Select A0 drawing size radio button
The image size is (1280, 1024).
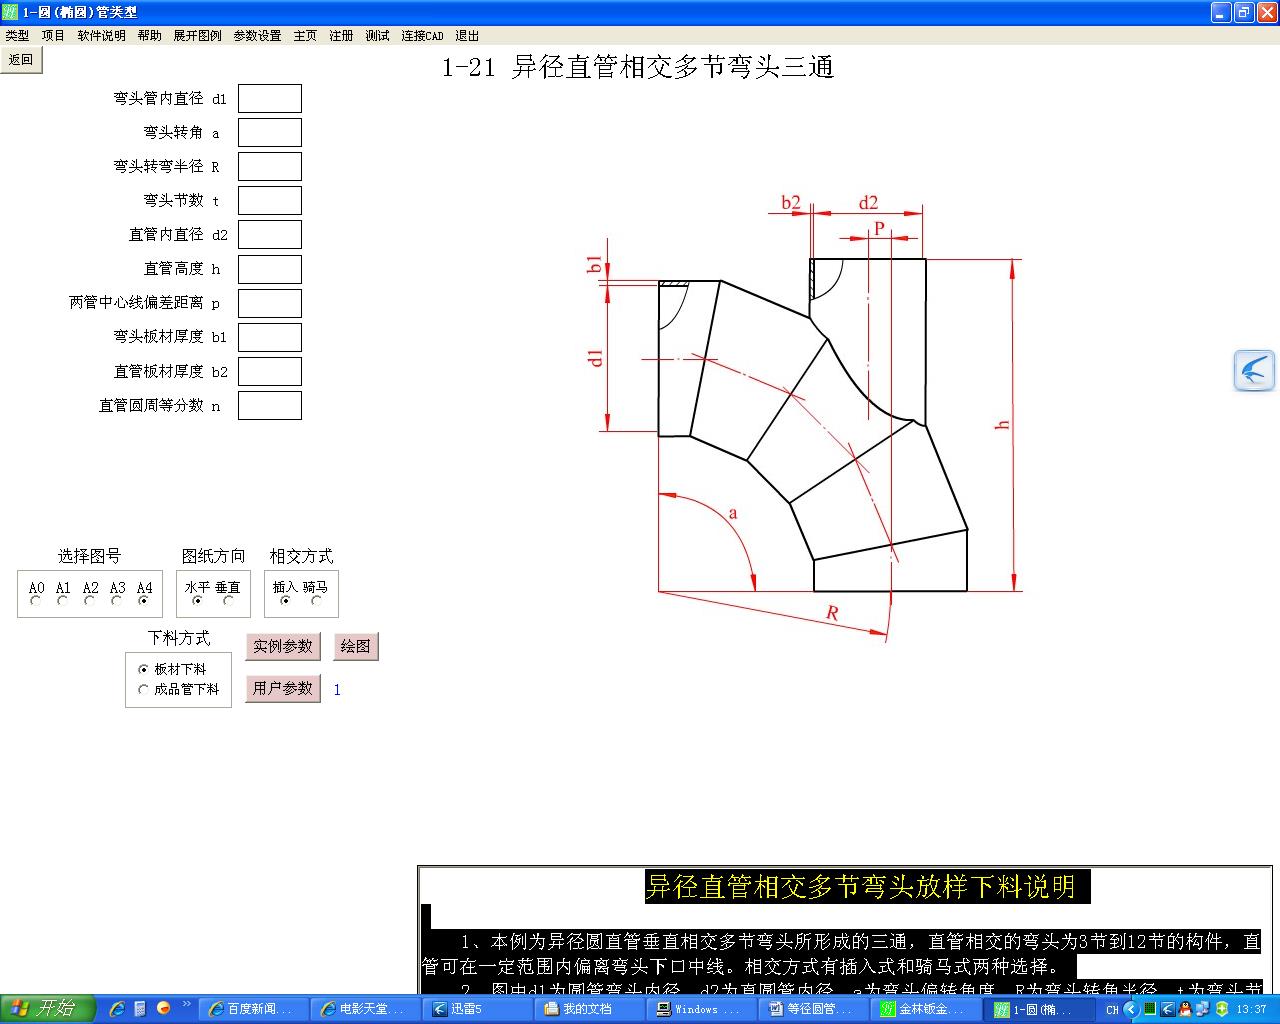36,601
